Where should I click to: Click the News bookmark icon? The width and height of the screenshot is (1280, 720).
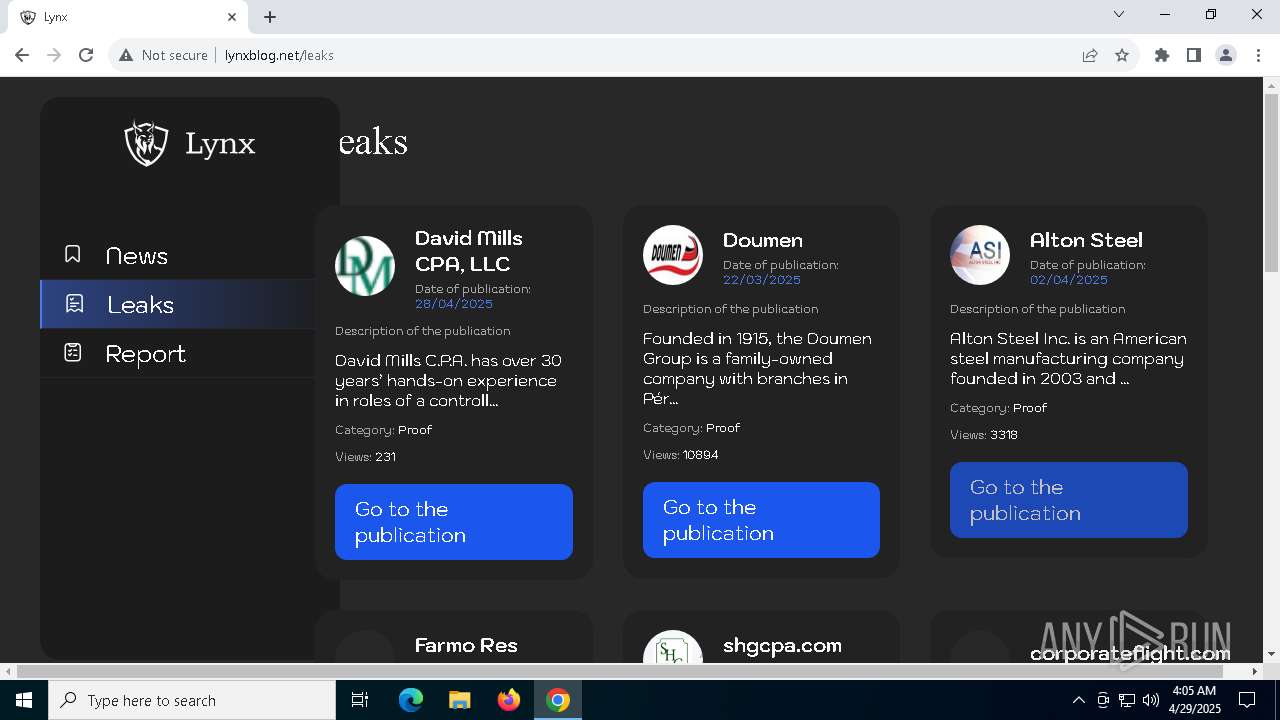point(72,255)
